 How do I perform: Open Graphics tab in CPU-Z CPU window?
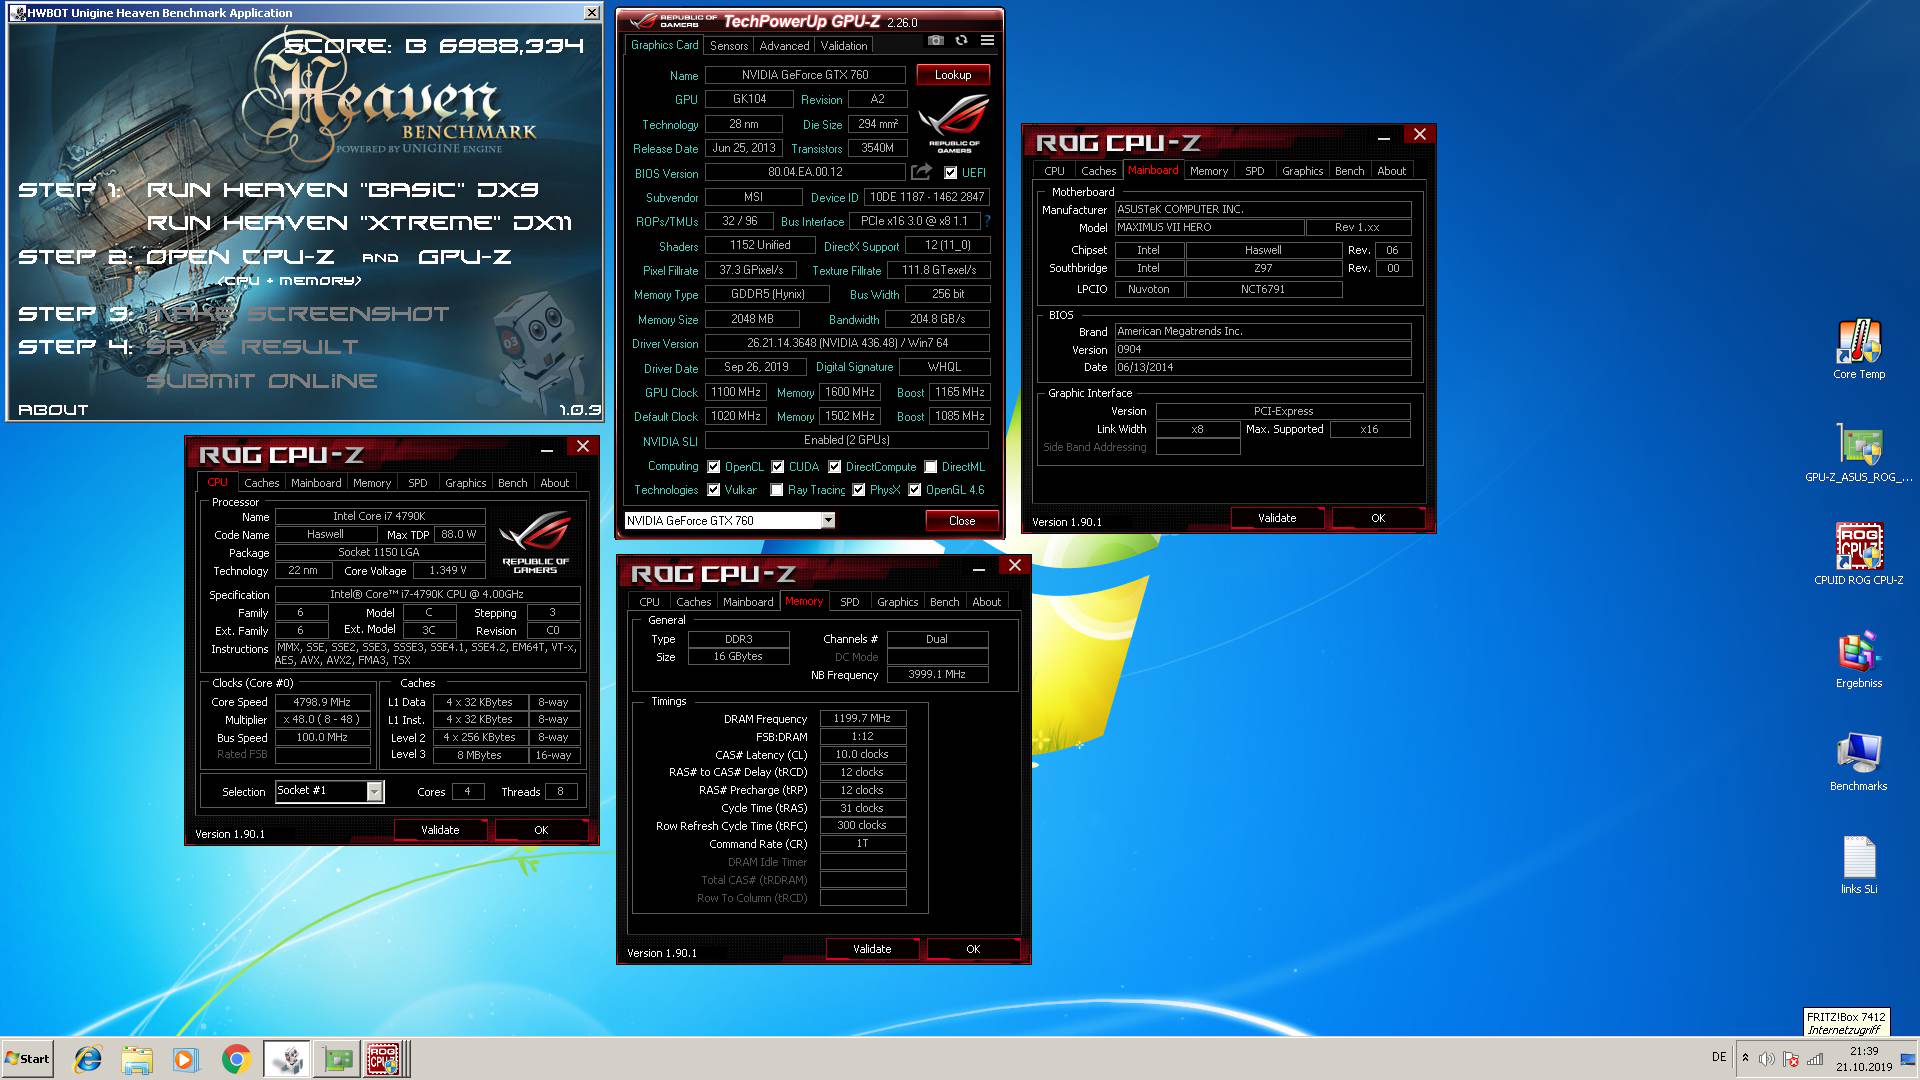(x=465, y=483)
